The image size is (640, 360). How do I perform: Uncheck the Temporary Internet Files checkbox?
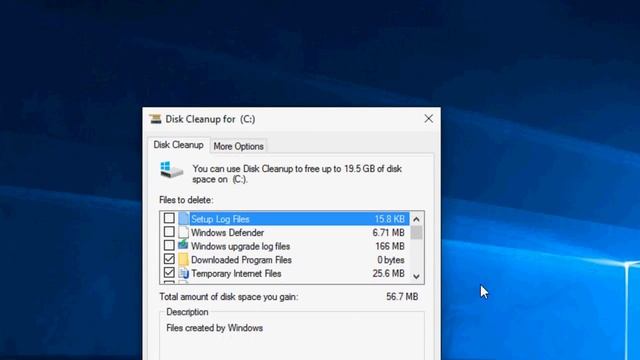click(x=169, y=273)
